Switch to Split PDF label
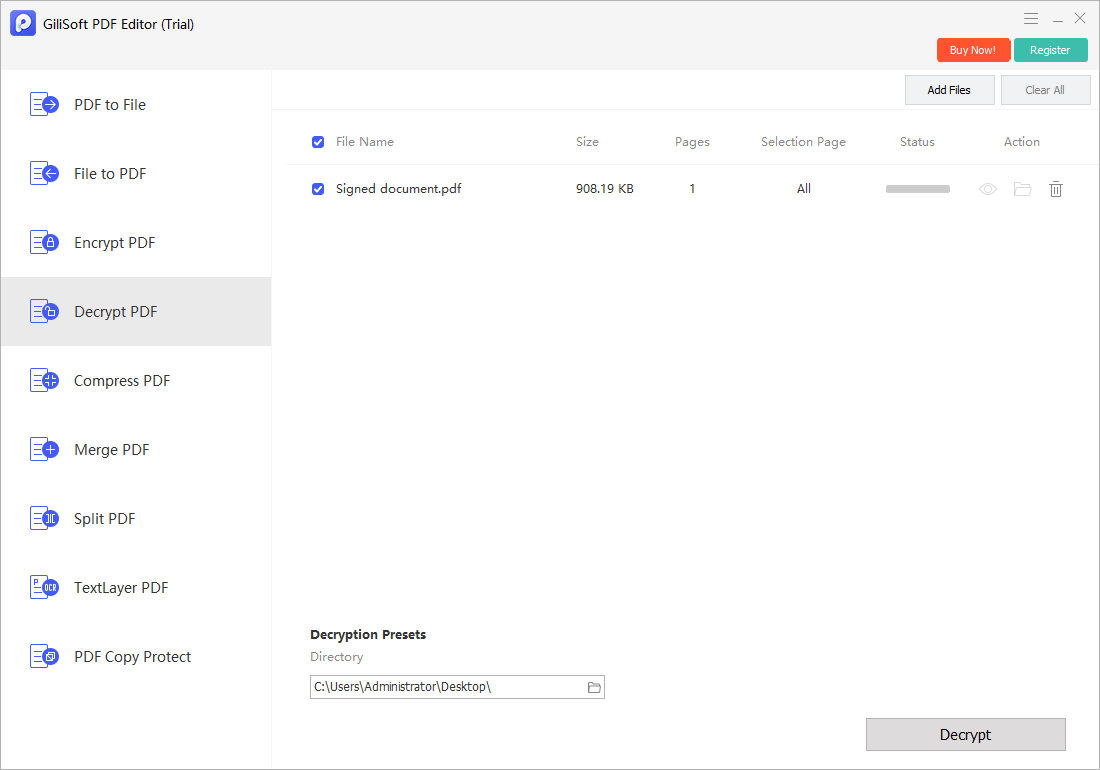 (105, 519)
